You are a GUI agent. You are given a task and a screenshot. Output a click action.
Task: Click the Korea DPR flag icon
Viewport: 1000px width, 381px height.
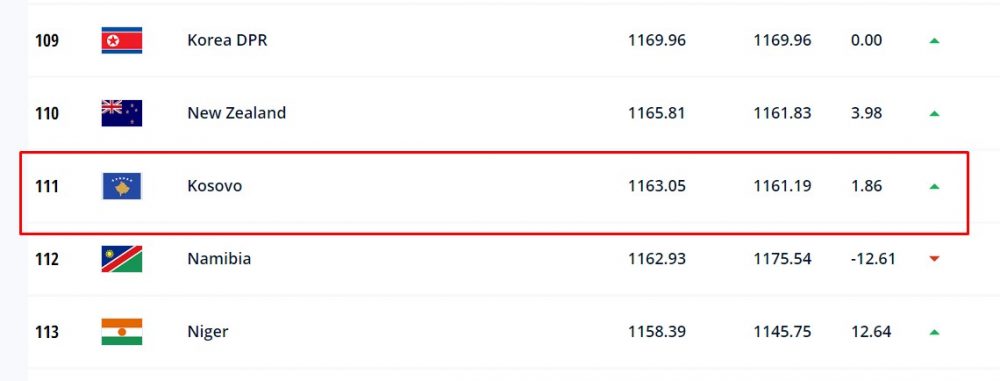tap(122, 40)
